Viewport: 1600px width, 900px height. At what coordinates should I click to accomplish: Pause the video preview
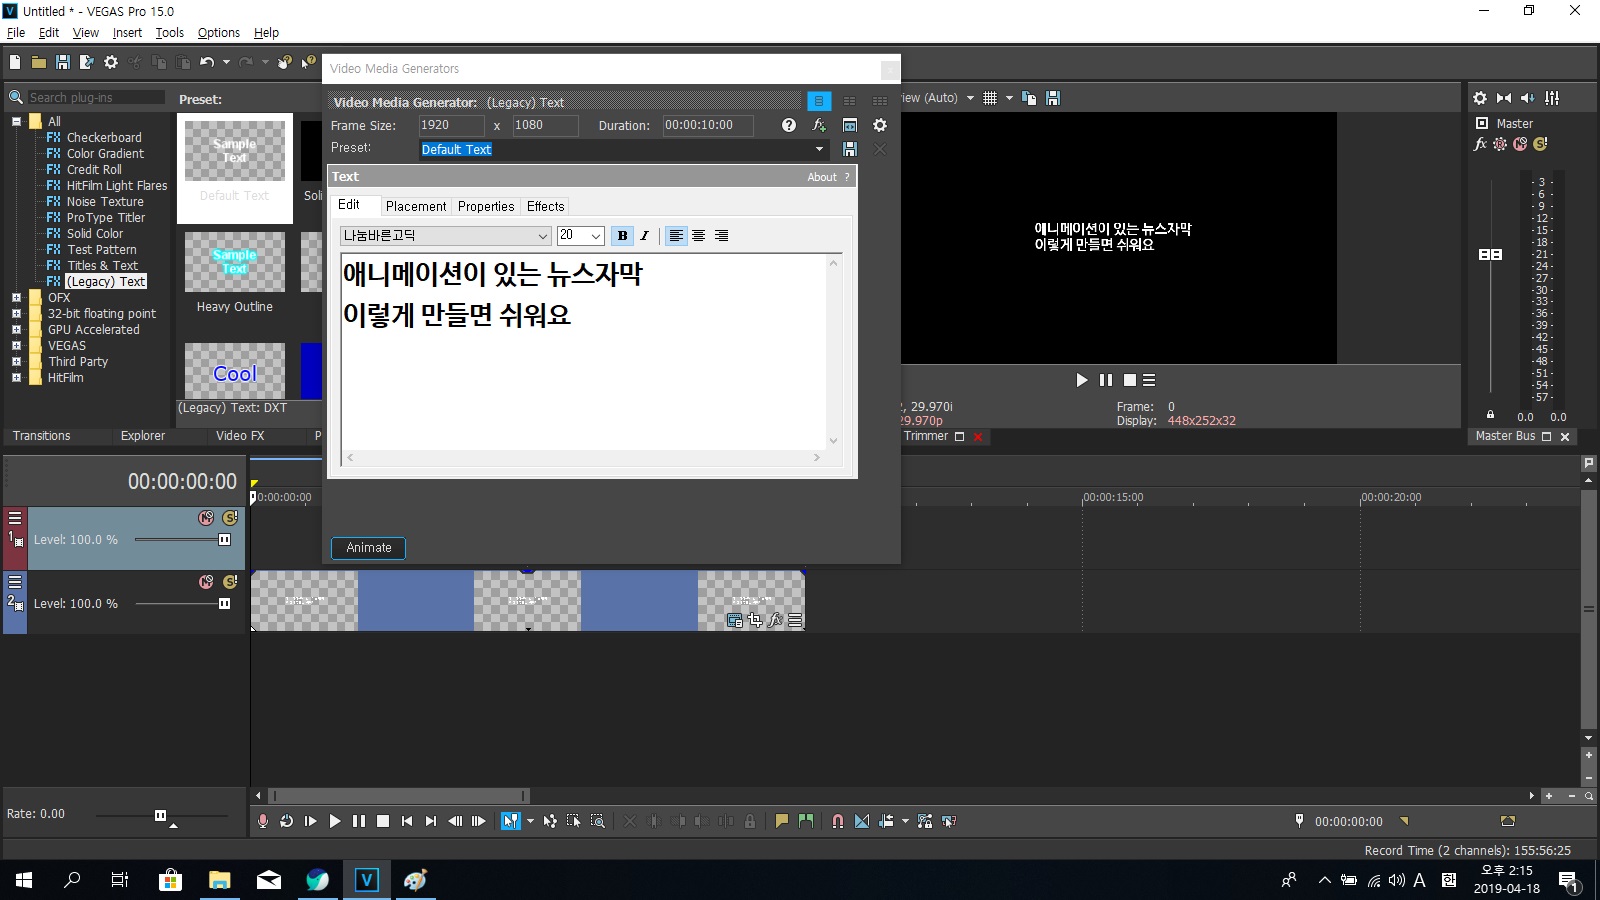[1106, 380]
